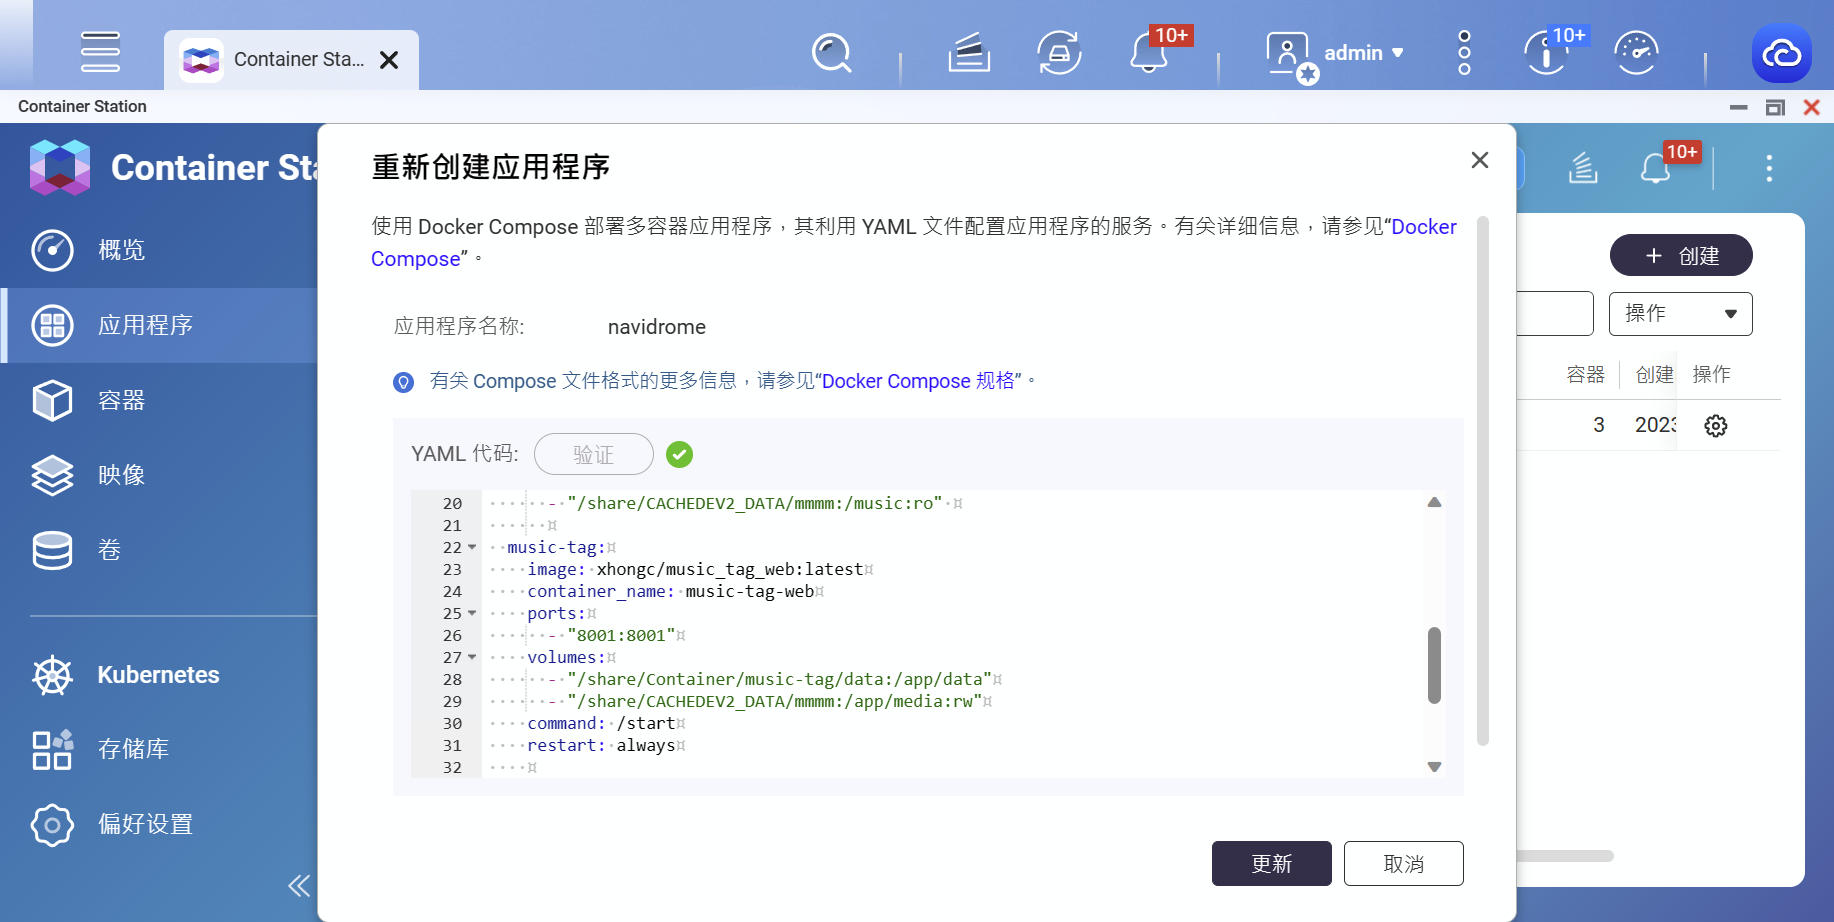
Task: Click the info icon beside Compose format note
Action: (404, 382)
